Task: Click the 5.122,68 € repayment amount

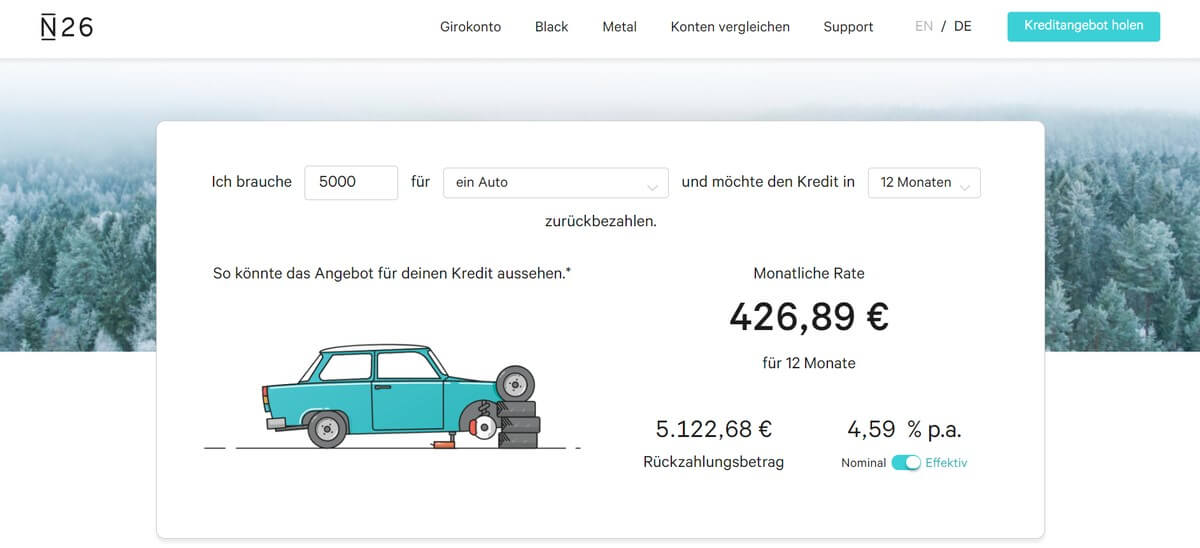Action: click(713, 429)
